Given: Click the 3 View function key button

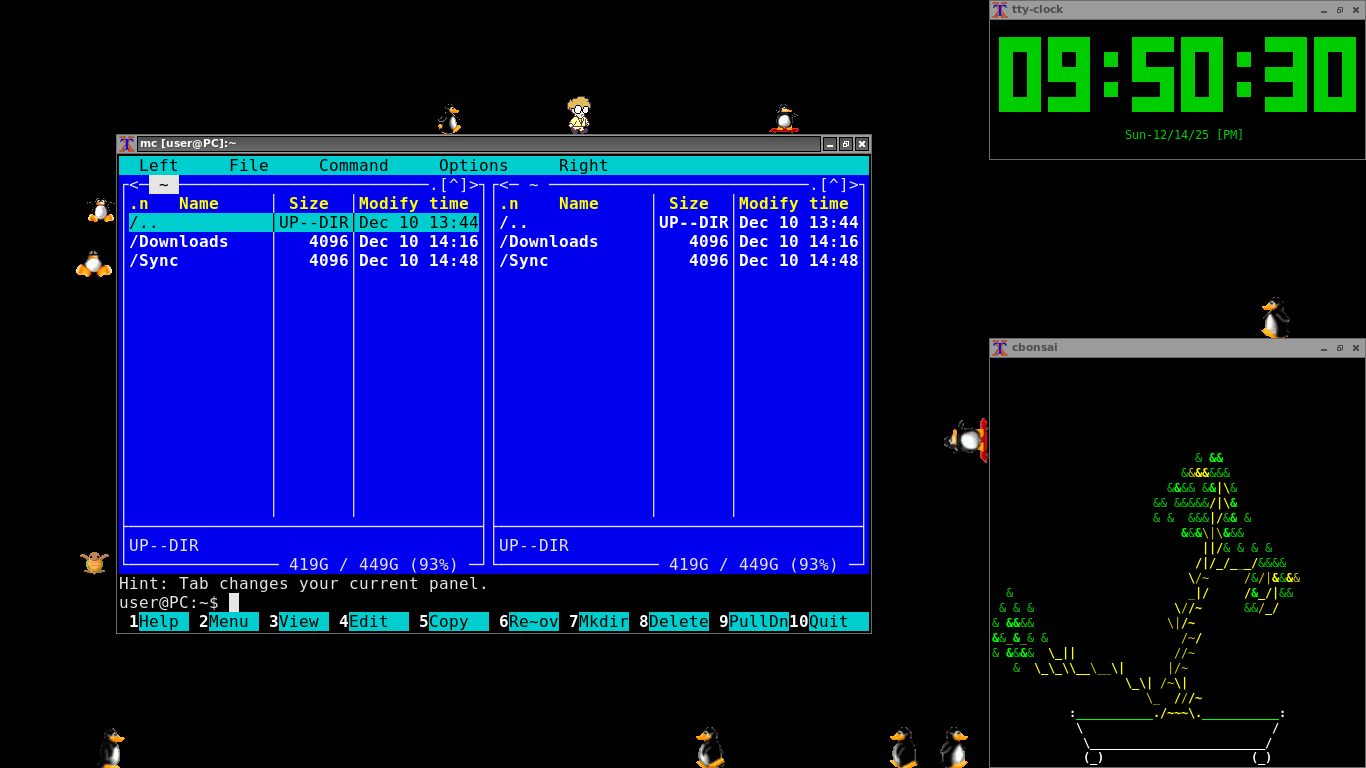Looking at the screenshot, I should coord(299,621).
